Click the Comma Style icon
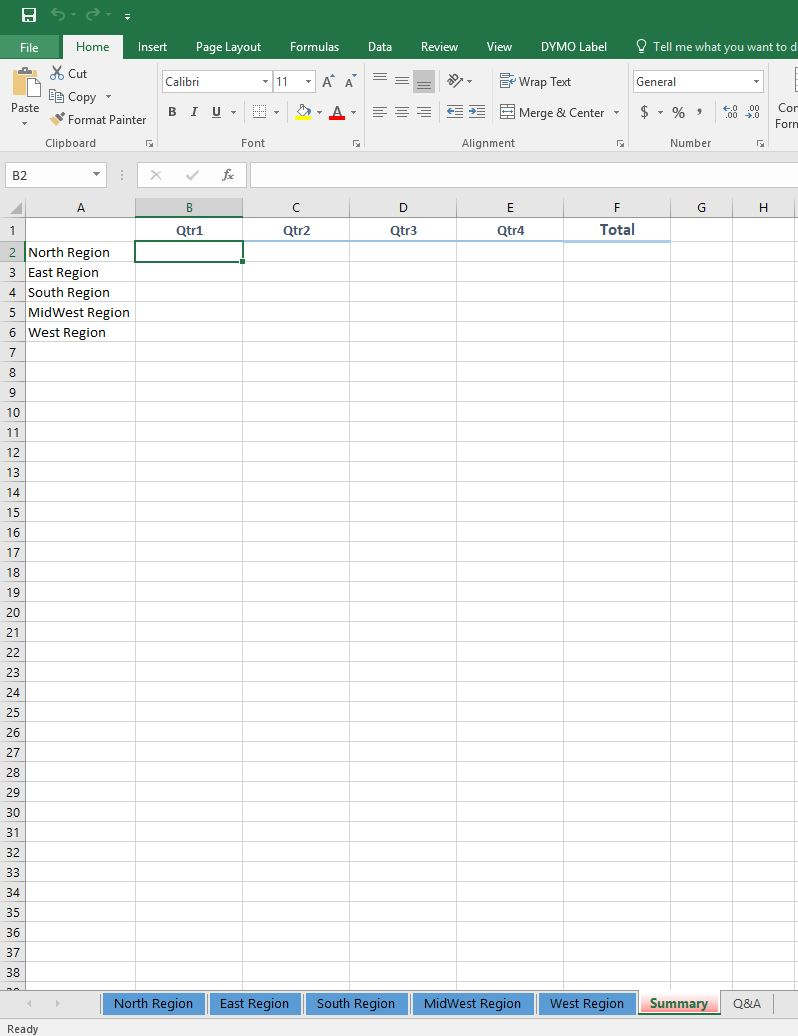This screenshot has height=1036, width=798. 700,112
